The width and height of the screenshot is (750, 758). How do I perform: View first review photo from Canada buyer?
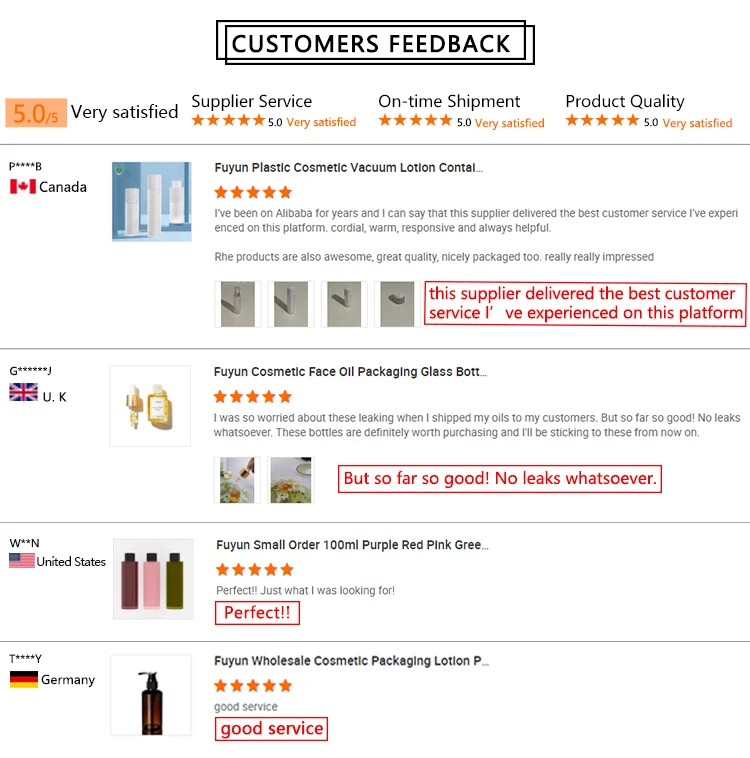click(x=237, y=304)
